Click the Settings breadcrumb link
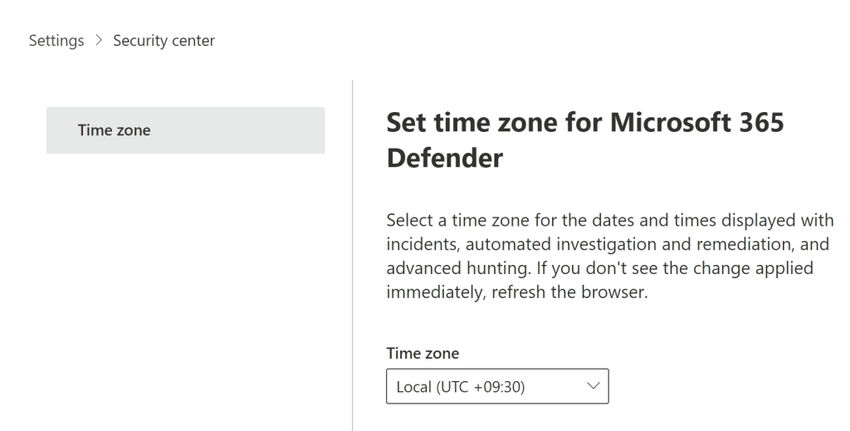 [x=56, y=41]
